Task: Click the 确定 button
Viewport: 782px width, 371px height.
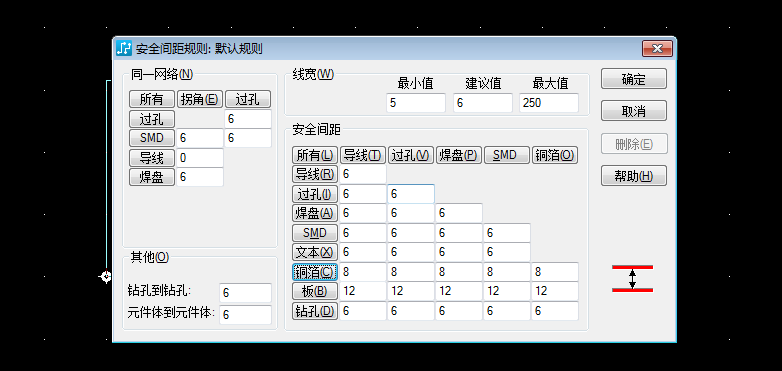Action: [633, 79]
